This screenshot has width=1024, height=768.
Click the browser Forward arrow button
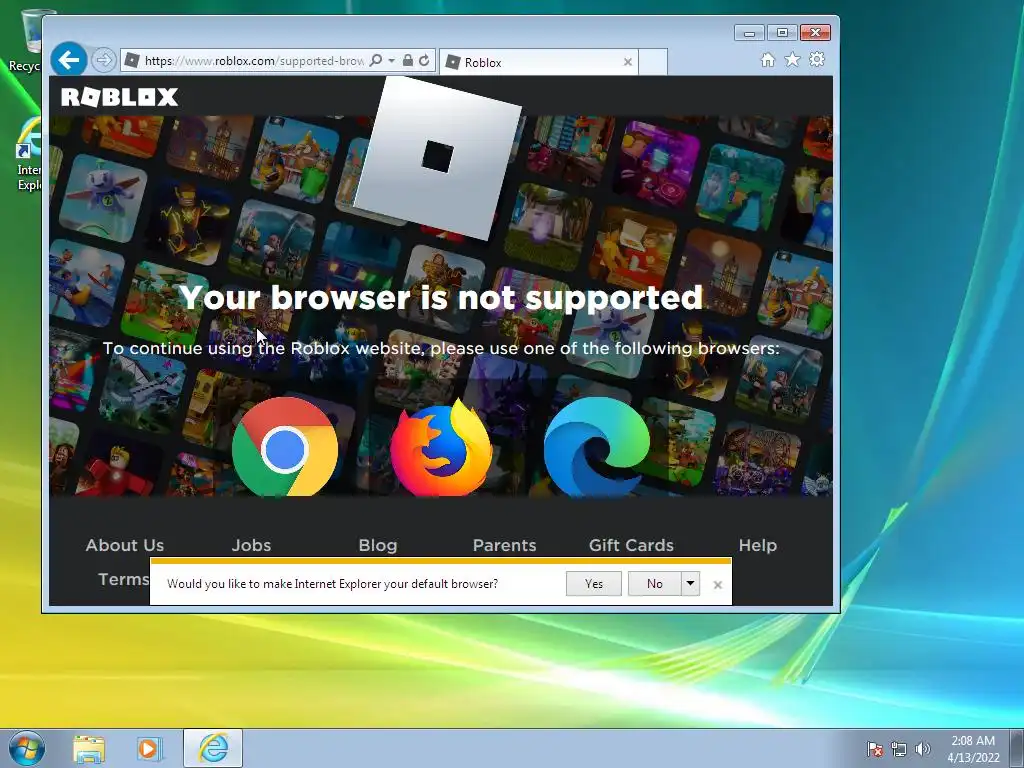pyautogui.click(x=103, y=60)
